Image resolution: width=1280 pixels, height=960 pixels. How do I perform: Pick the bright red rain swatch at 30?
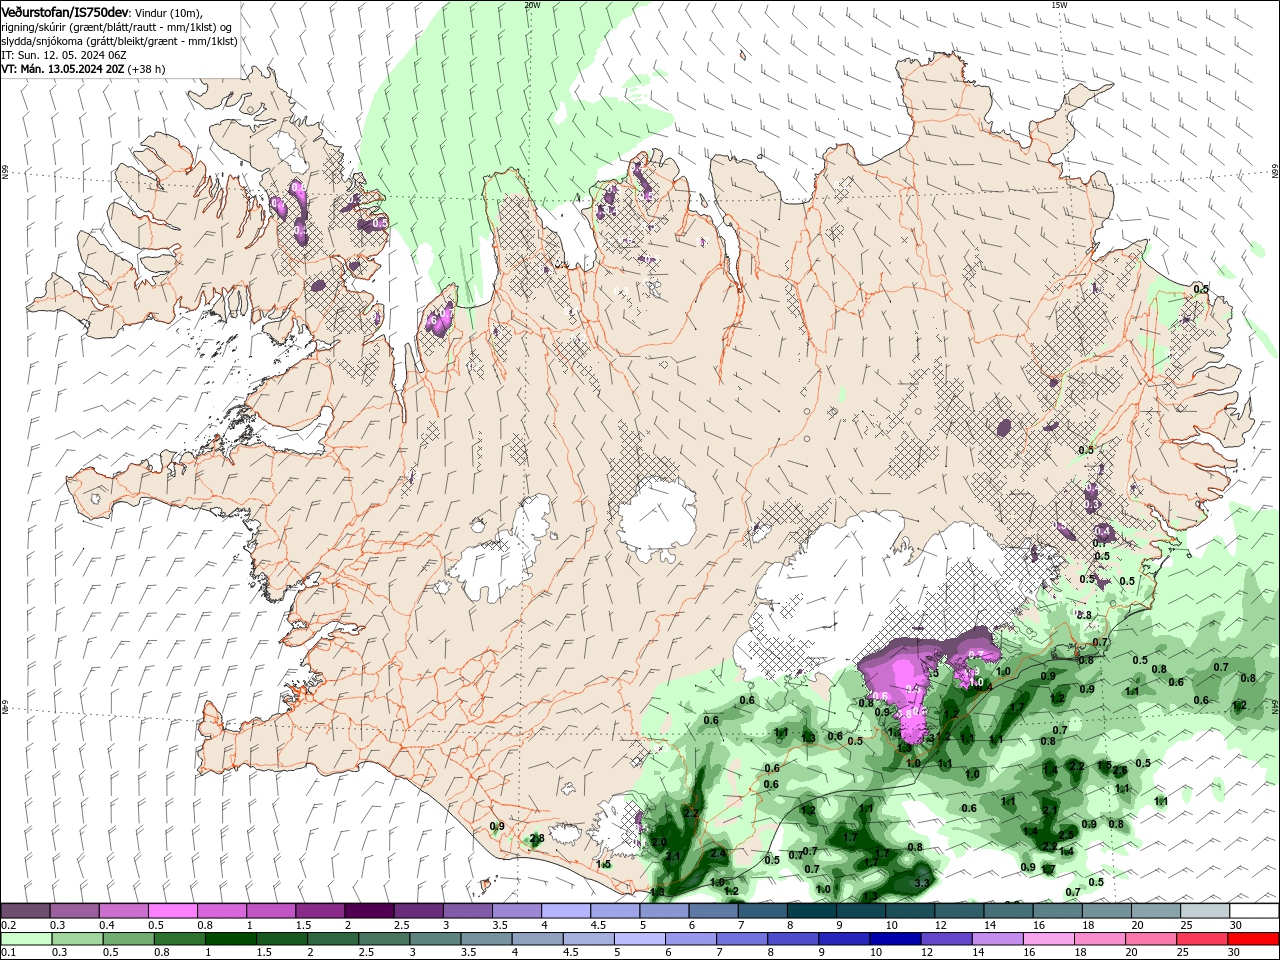click(x=1254, y=939)
